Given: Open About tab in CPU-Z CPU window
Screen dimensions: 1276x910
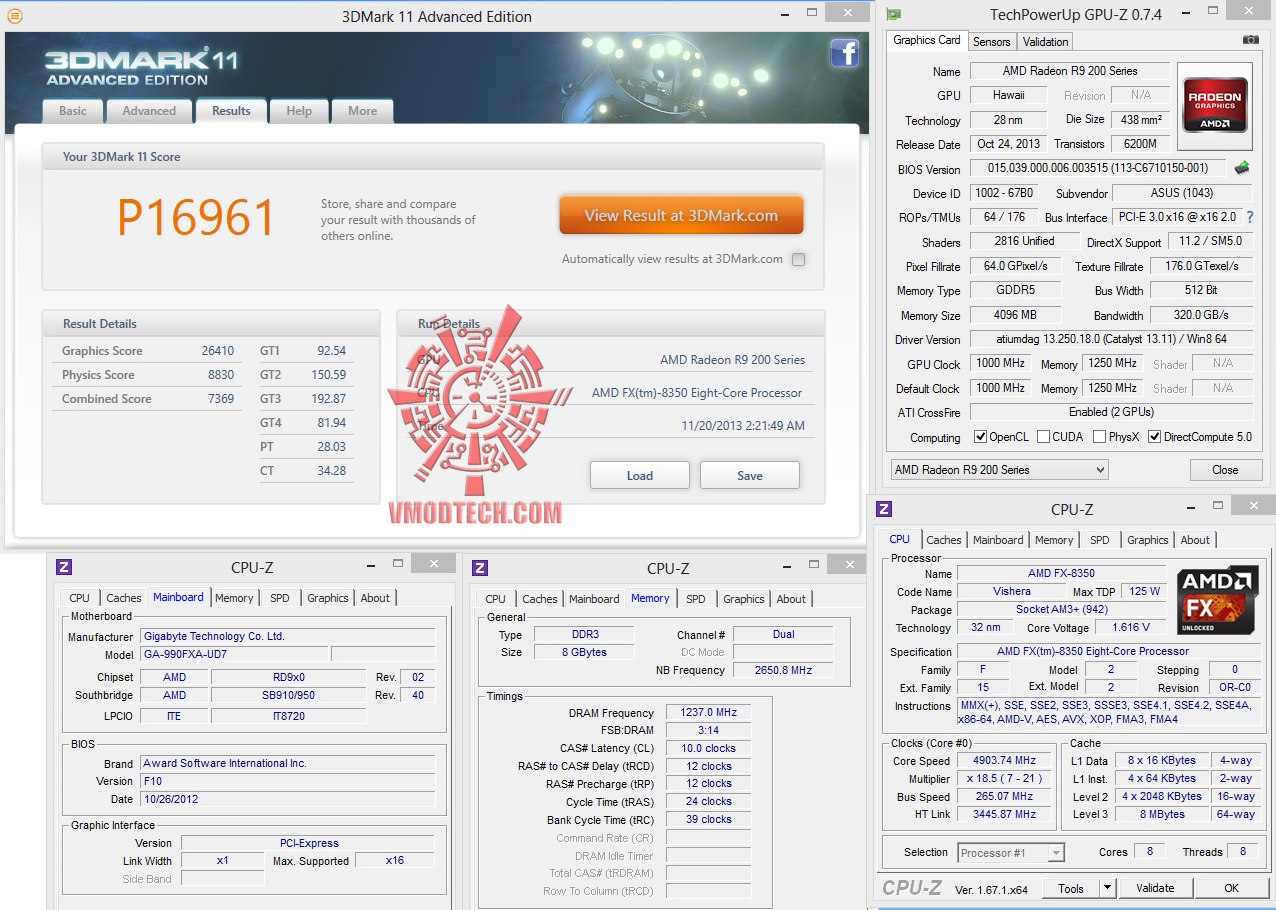Looking at the screenshot, I should click(x=1196, y=540).
